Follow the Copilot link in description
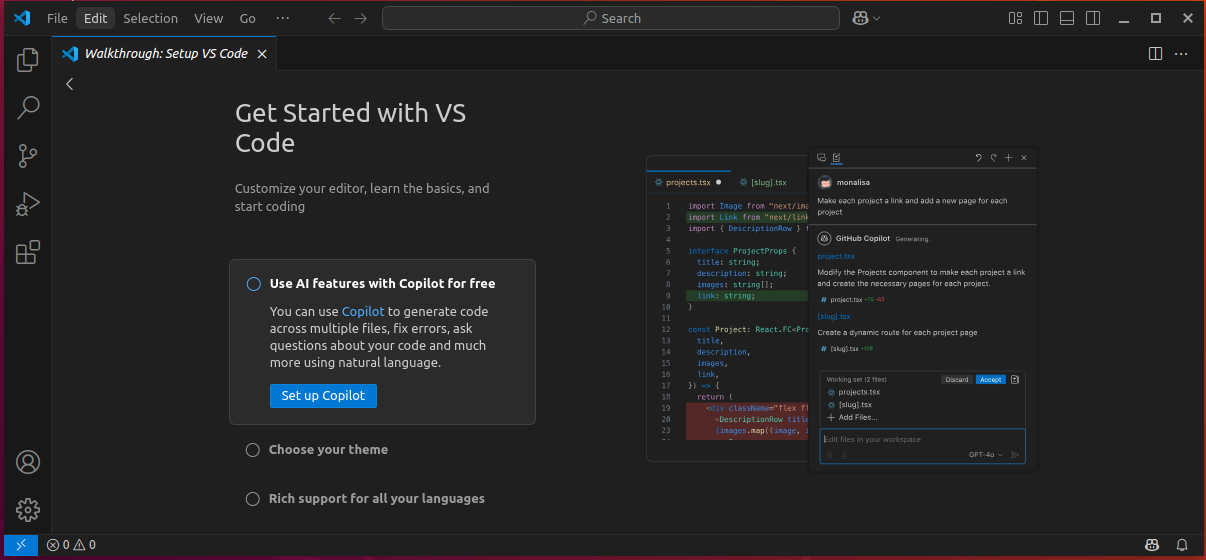The width and height of the screenshot is (1206, 560). point(363,312)
